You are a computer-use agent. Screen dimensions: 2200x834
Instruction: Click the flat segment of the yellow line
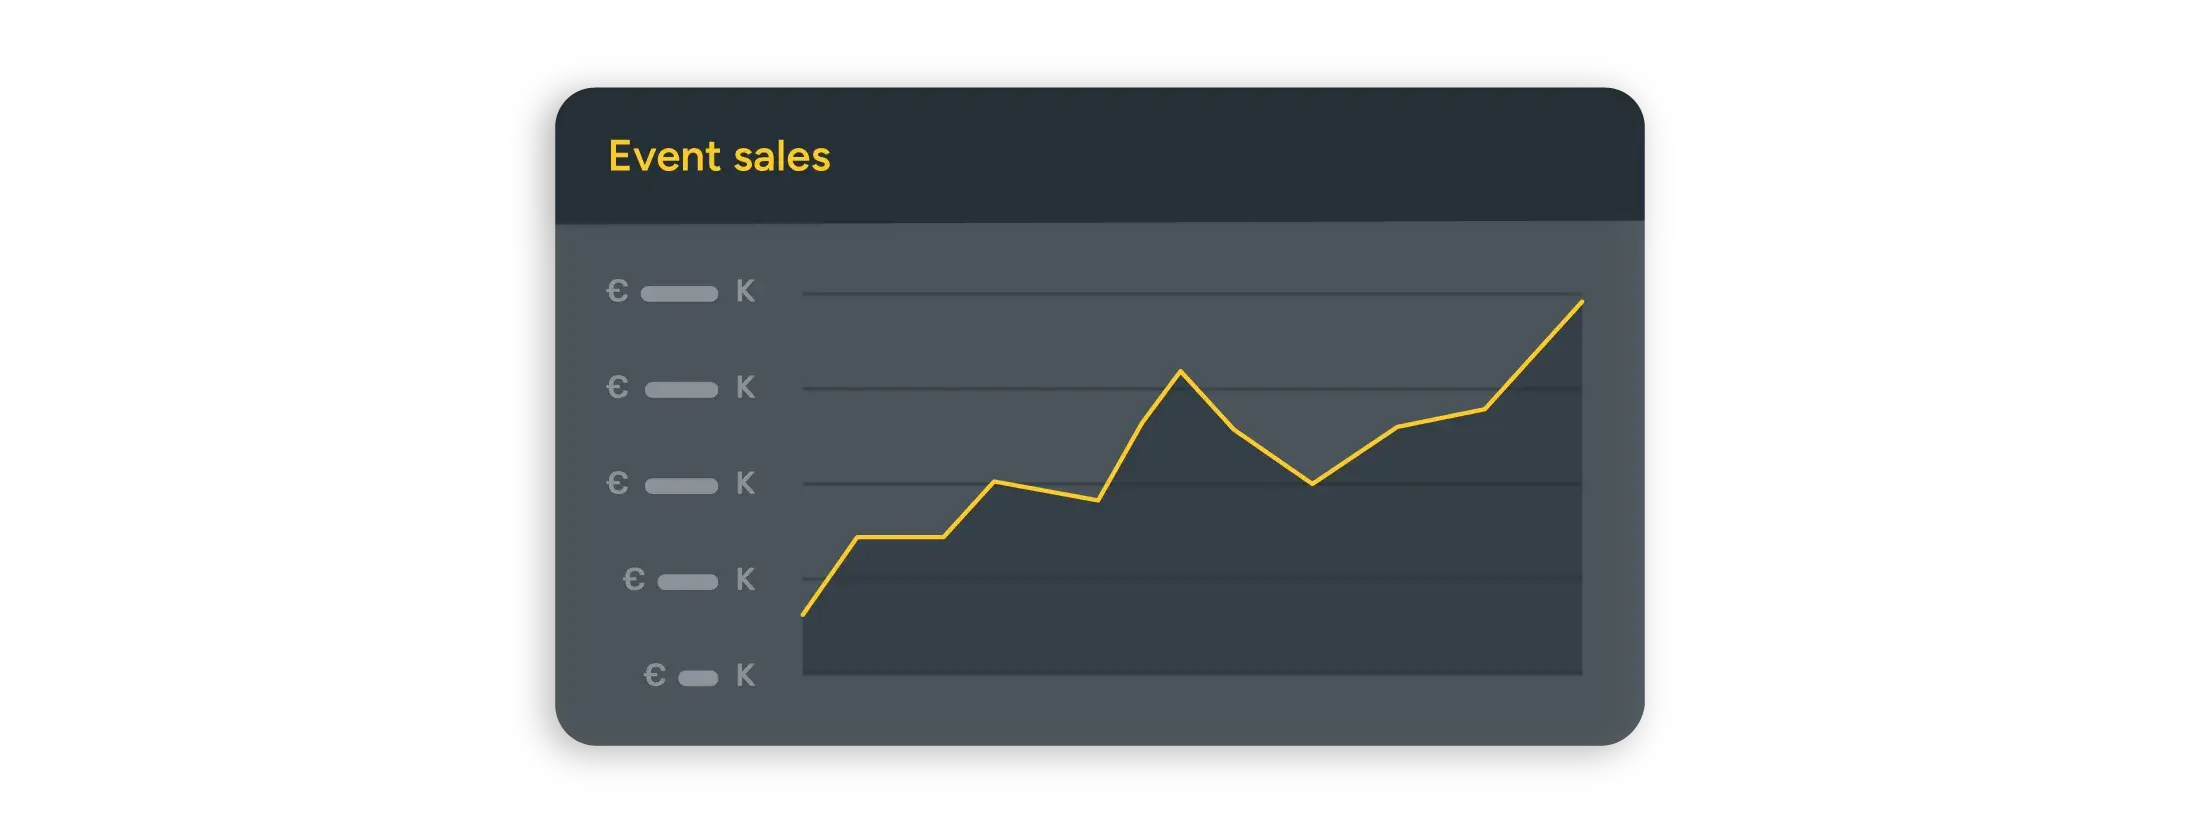(900, 537)
